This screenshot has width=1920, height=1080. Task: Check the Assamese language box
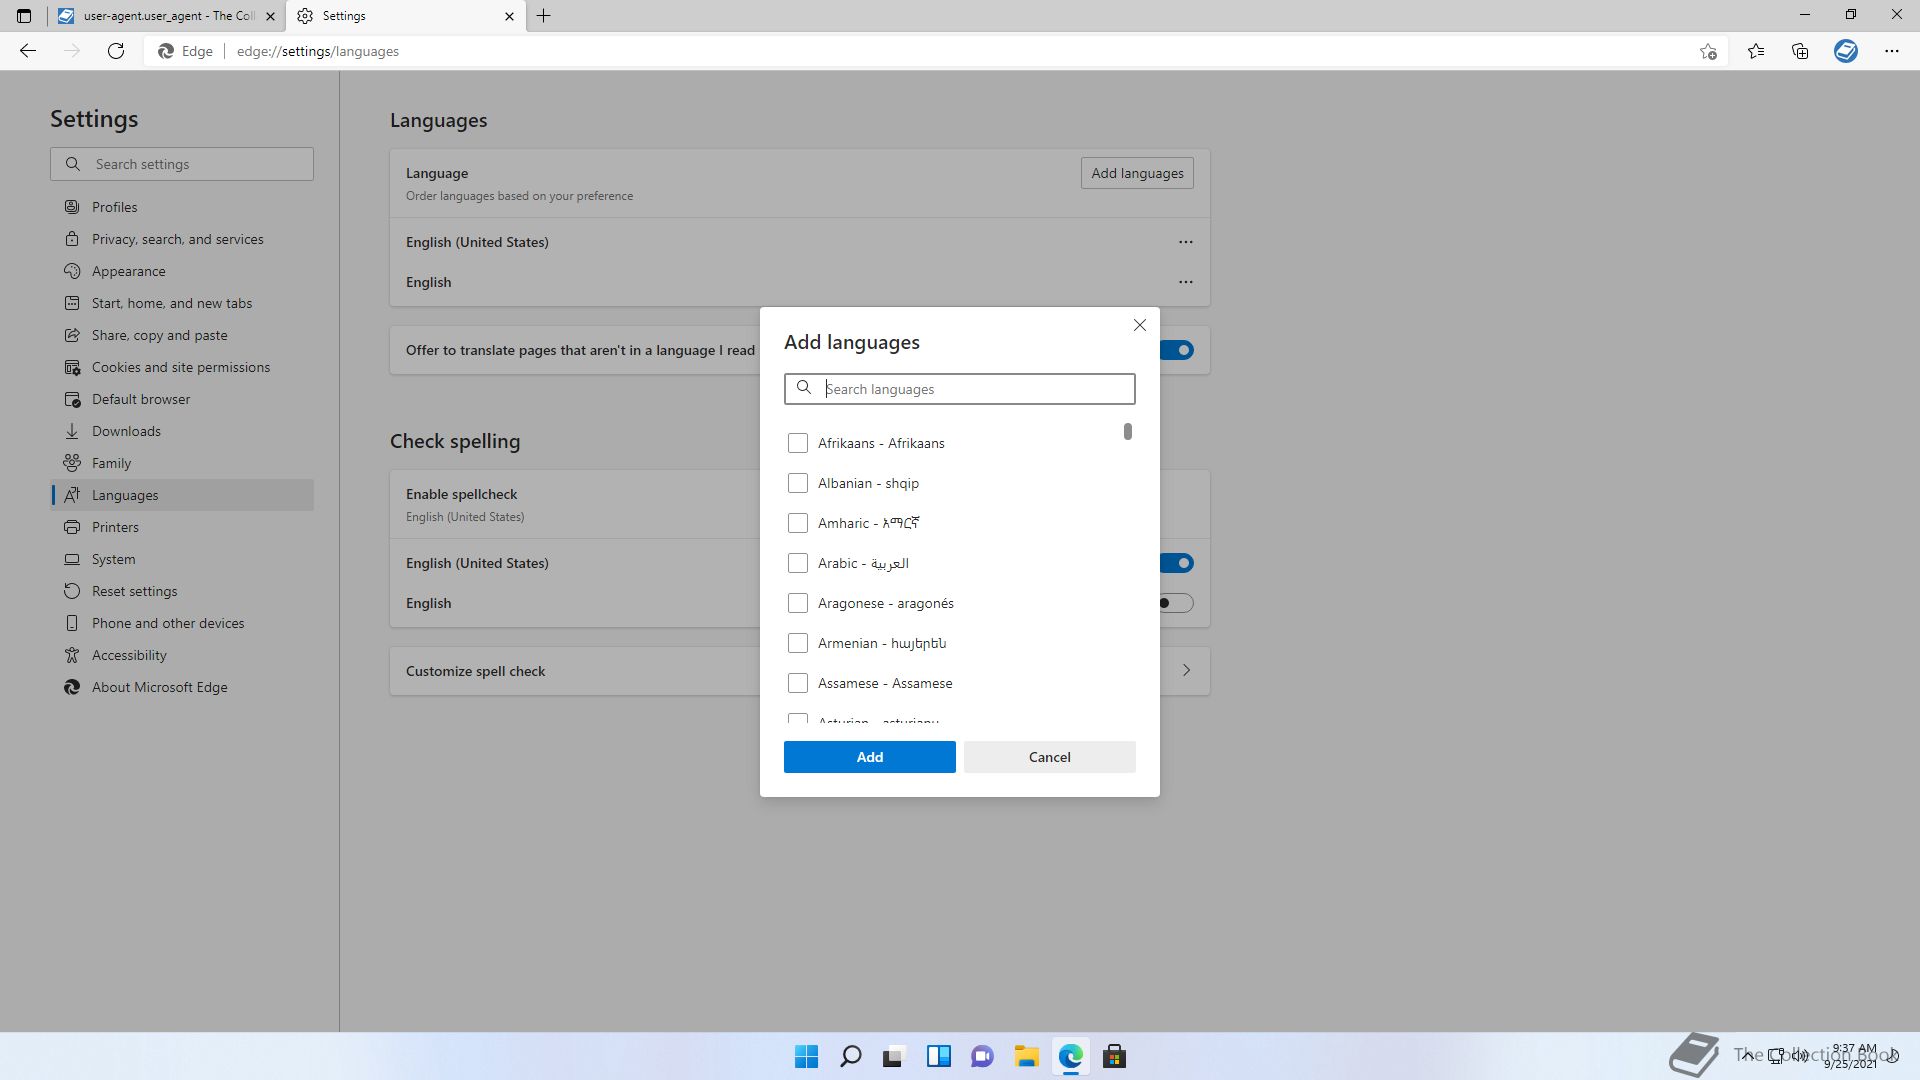tap(797, 683)
